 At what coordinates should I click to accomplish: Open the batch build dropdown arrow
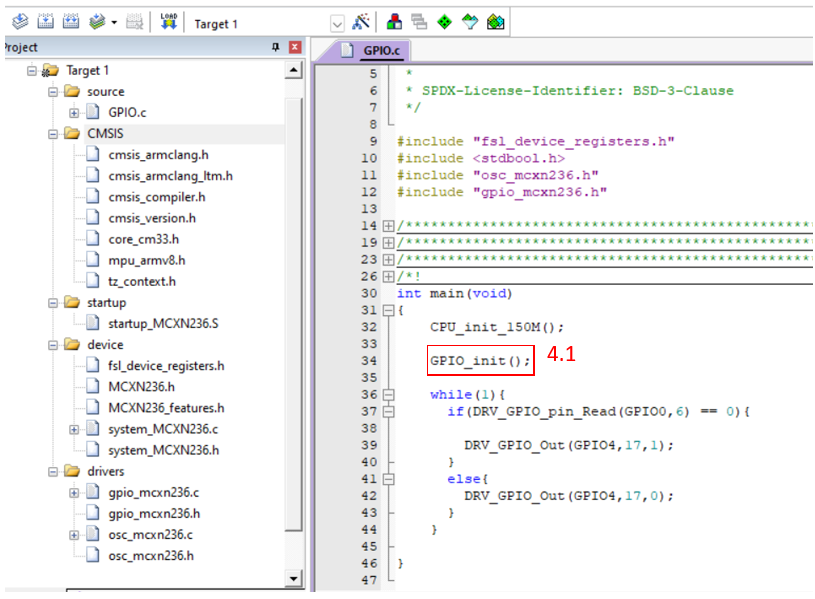pos(114,23)
